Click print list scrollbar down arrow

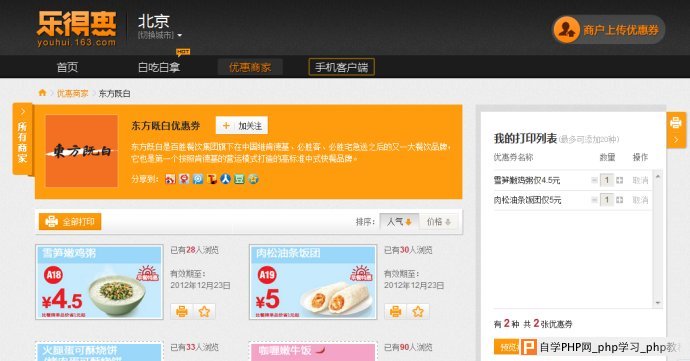[x=658, y=303]
